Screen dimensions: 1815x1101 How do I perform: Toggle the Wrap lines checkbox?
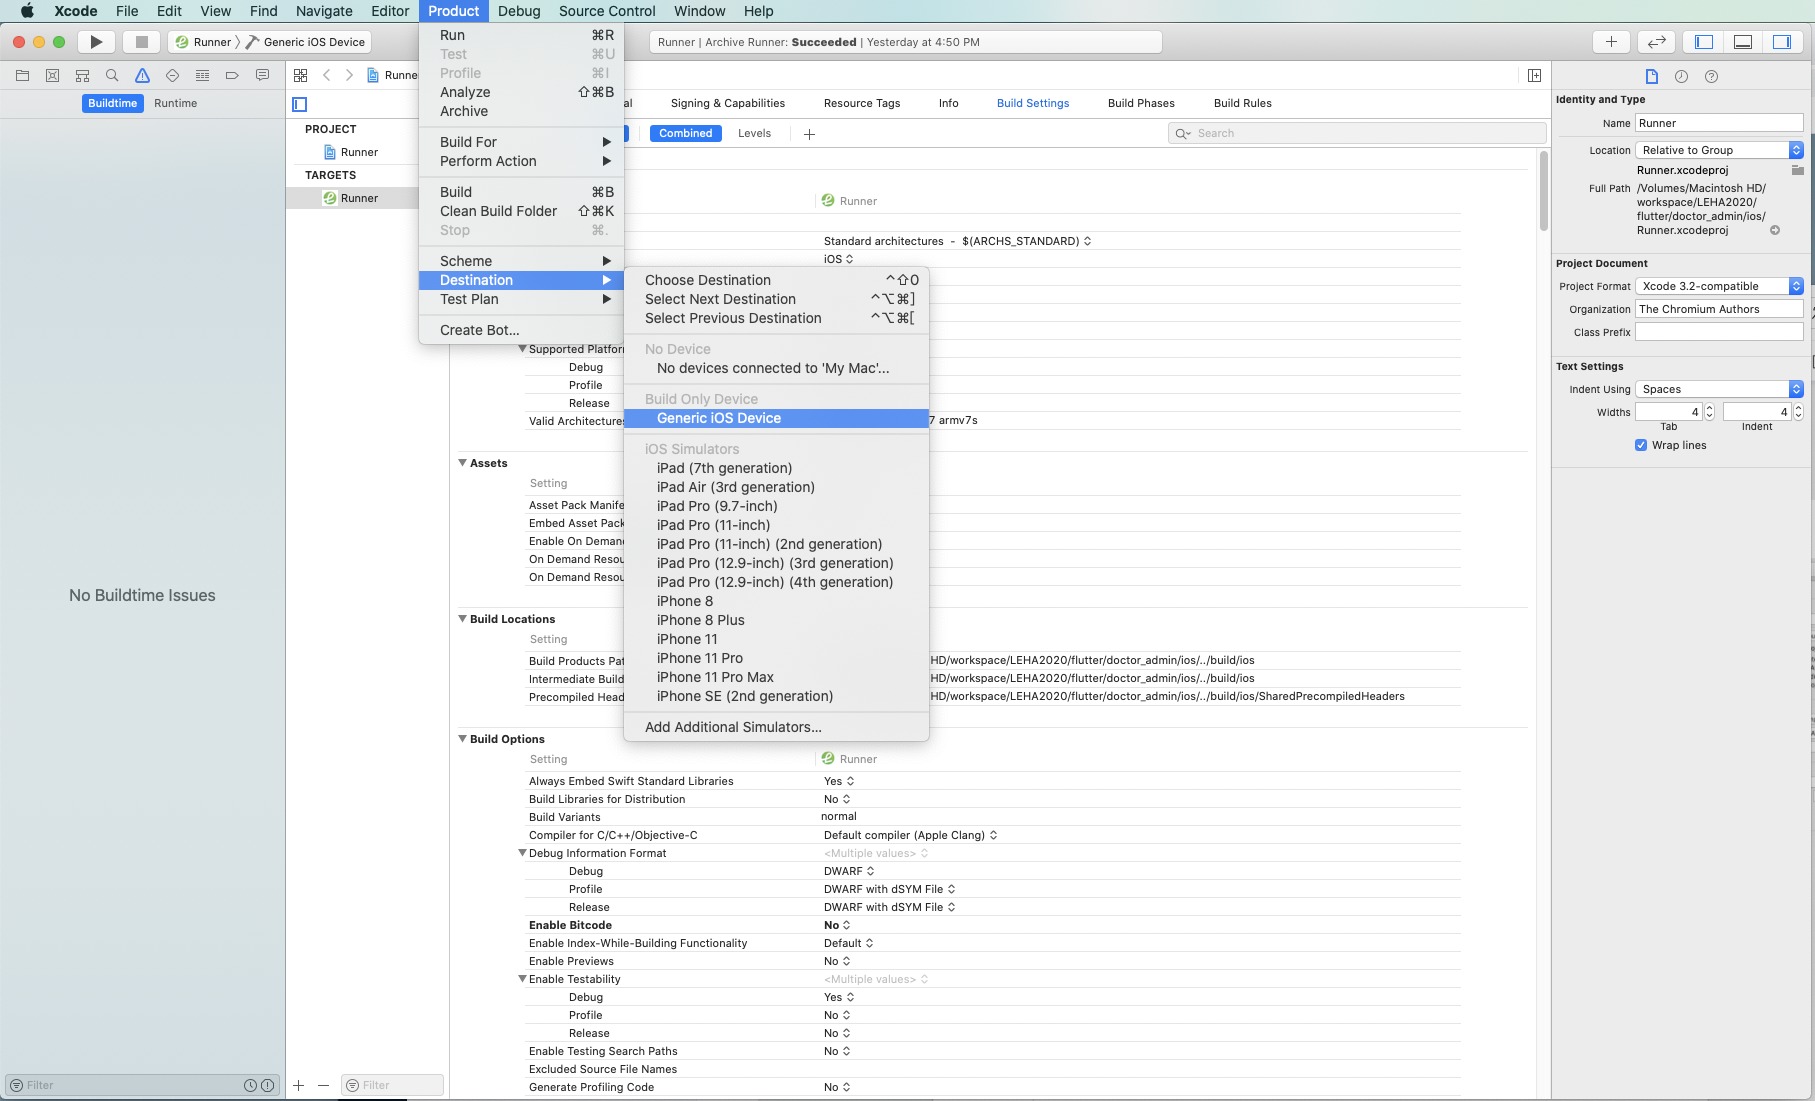[1641, 445]
